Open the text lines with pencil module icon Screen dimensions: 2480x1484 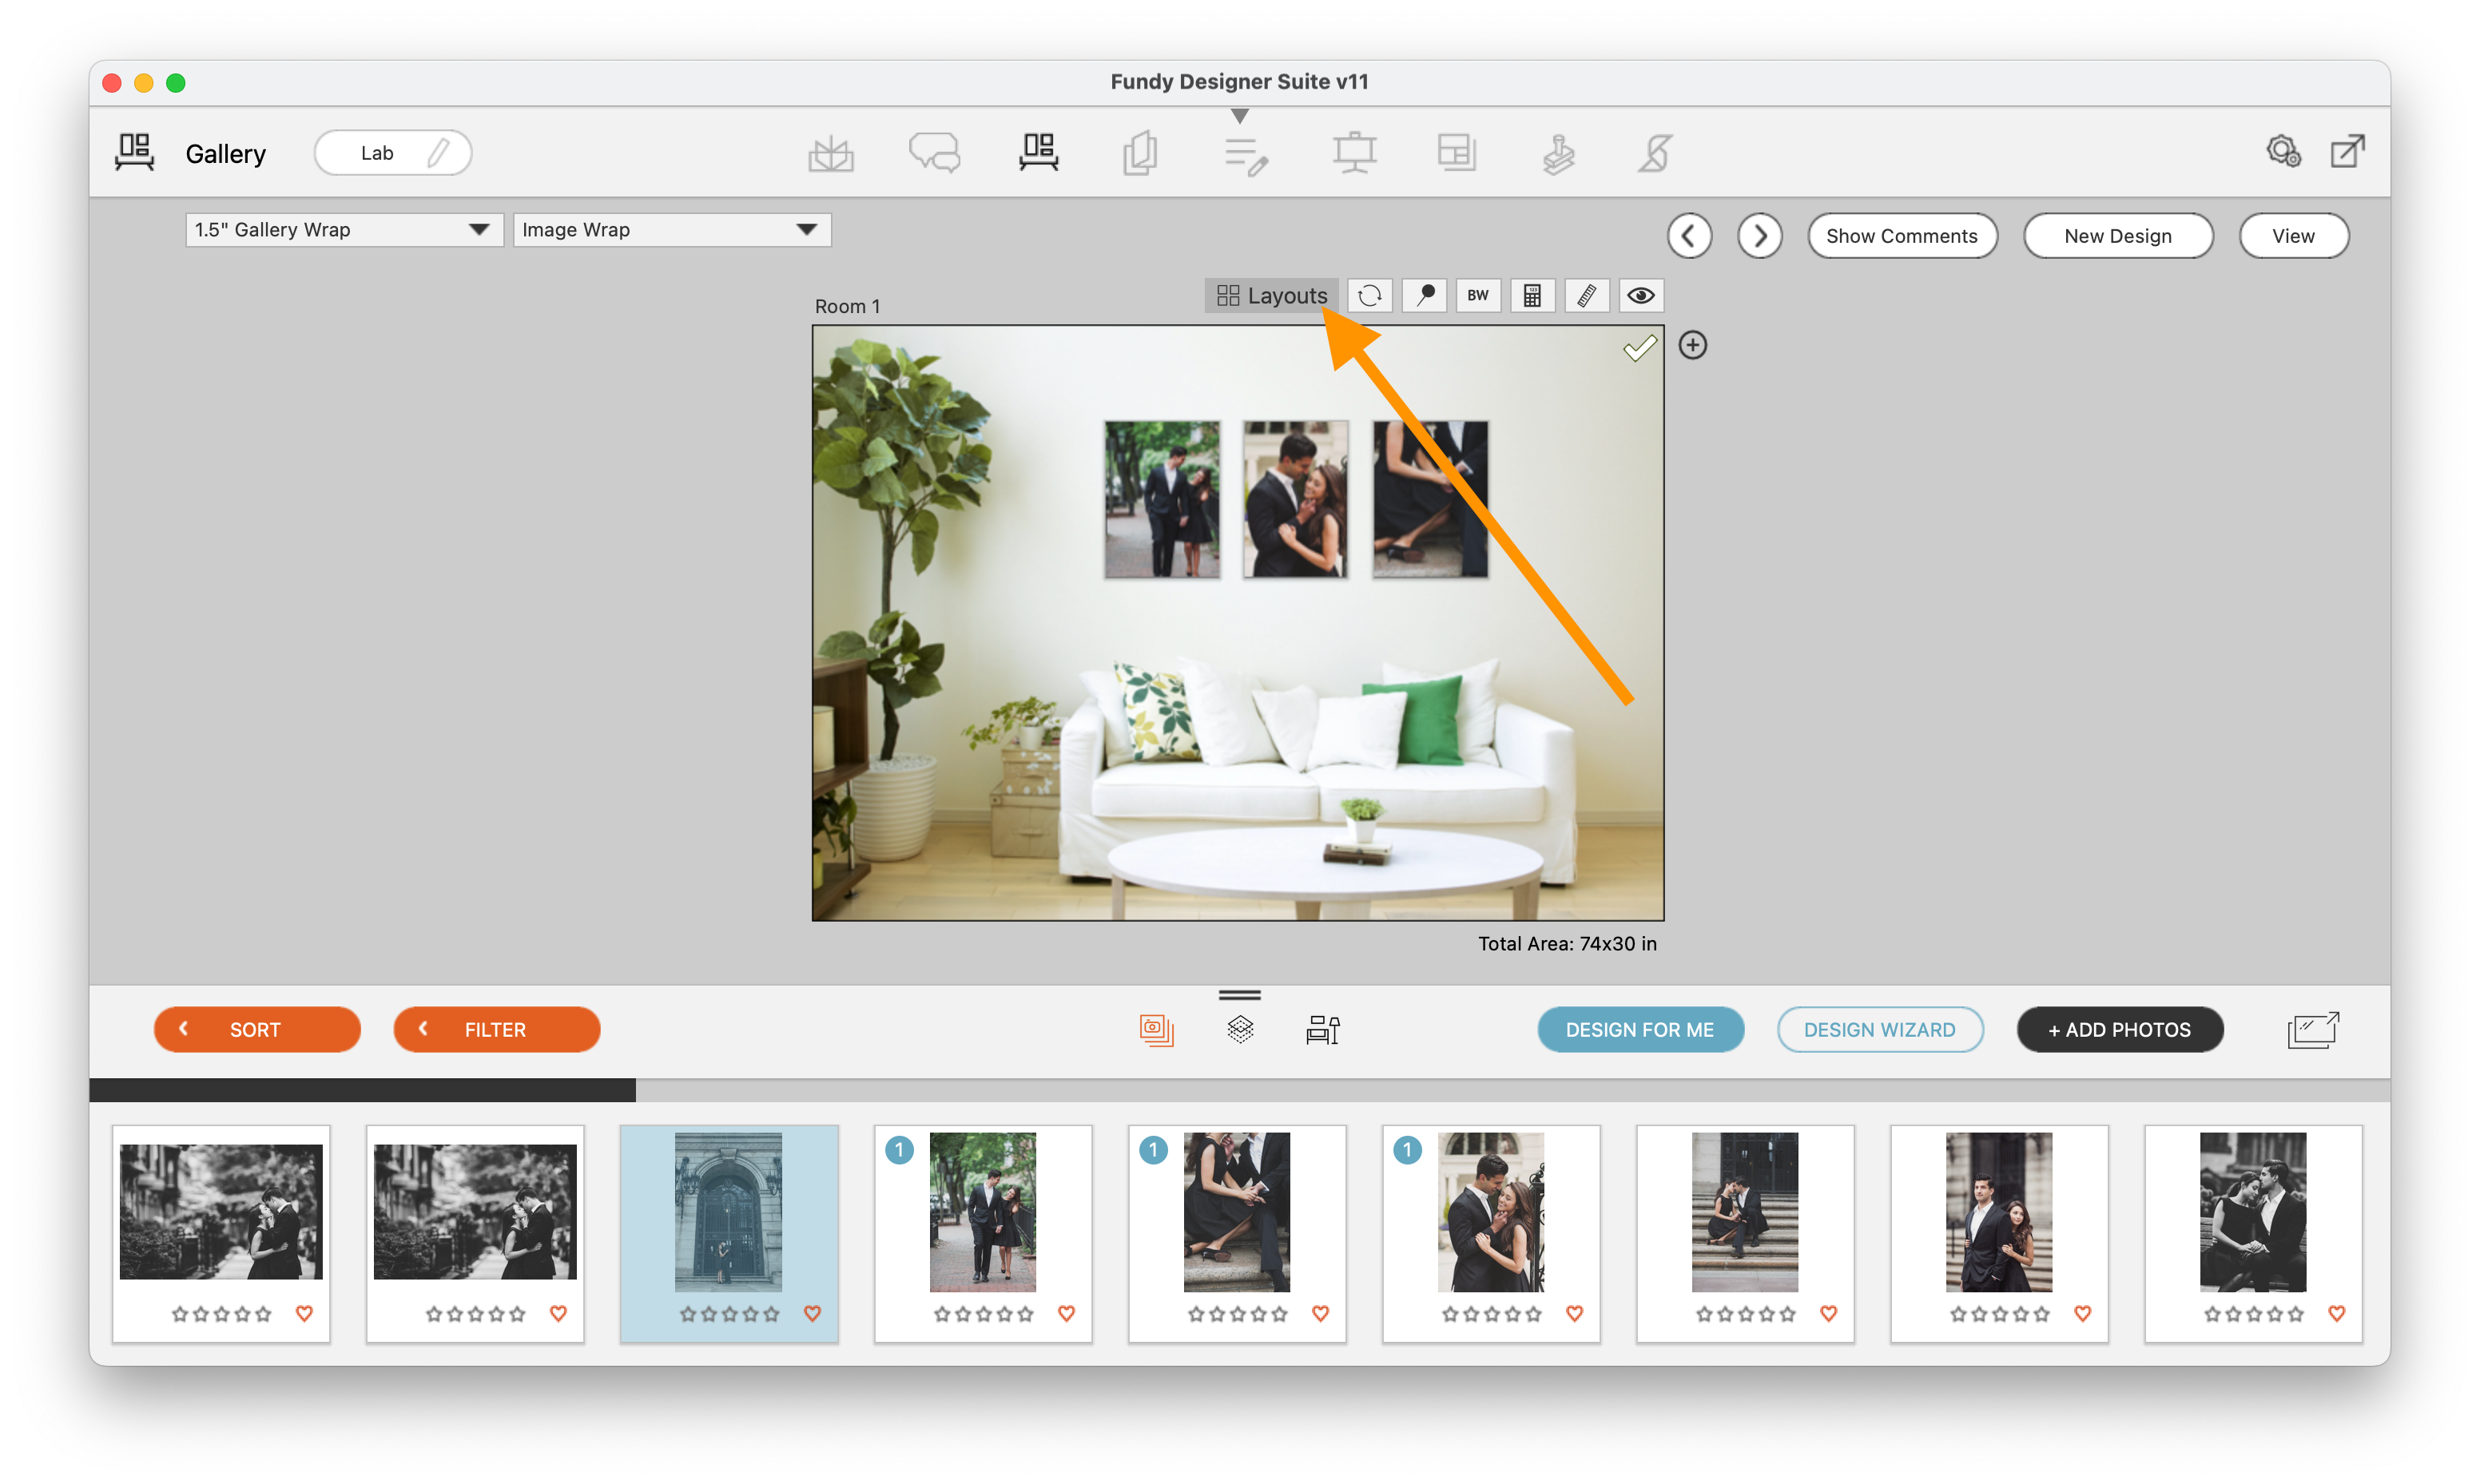1246,155
